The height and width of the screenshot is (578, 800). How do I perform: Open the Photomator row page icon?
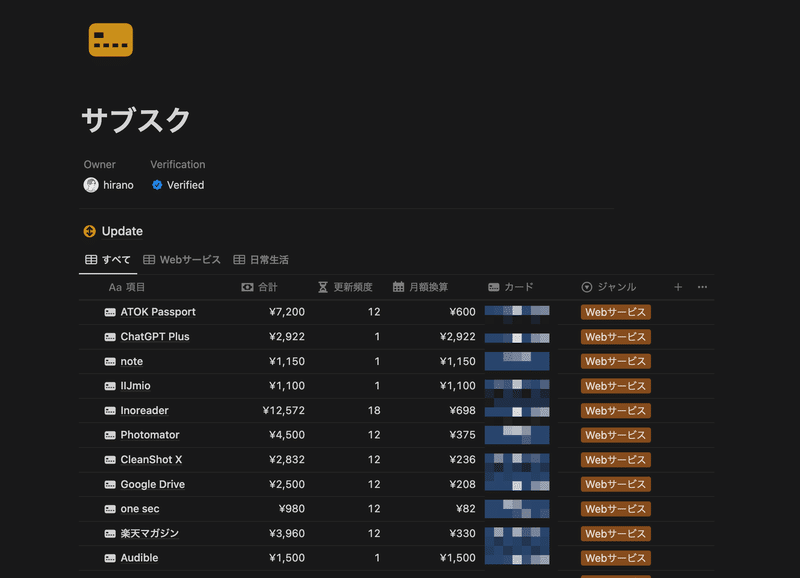(x=110, y=435)
